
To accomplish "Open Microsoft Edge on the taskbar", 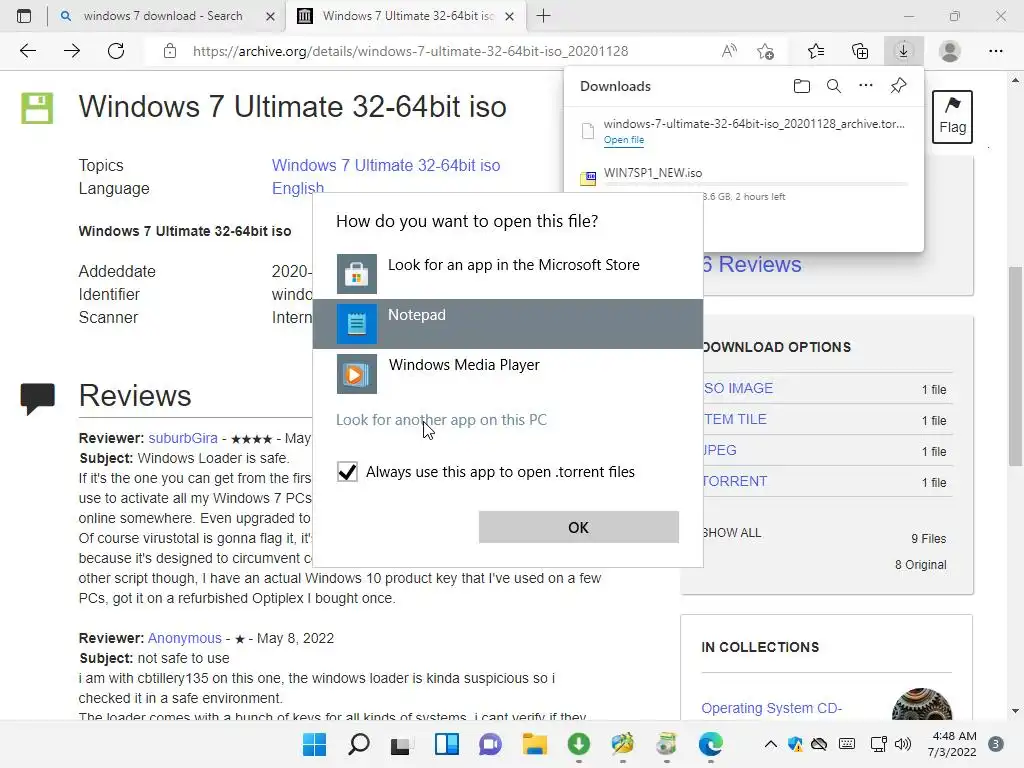I will point(710,744).
